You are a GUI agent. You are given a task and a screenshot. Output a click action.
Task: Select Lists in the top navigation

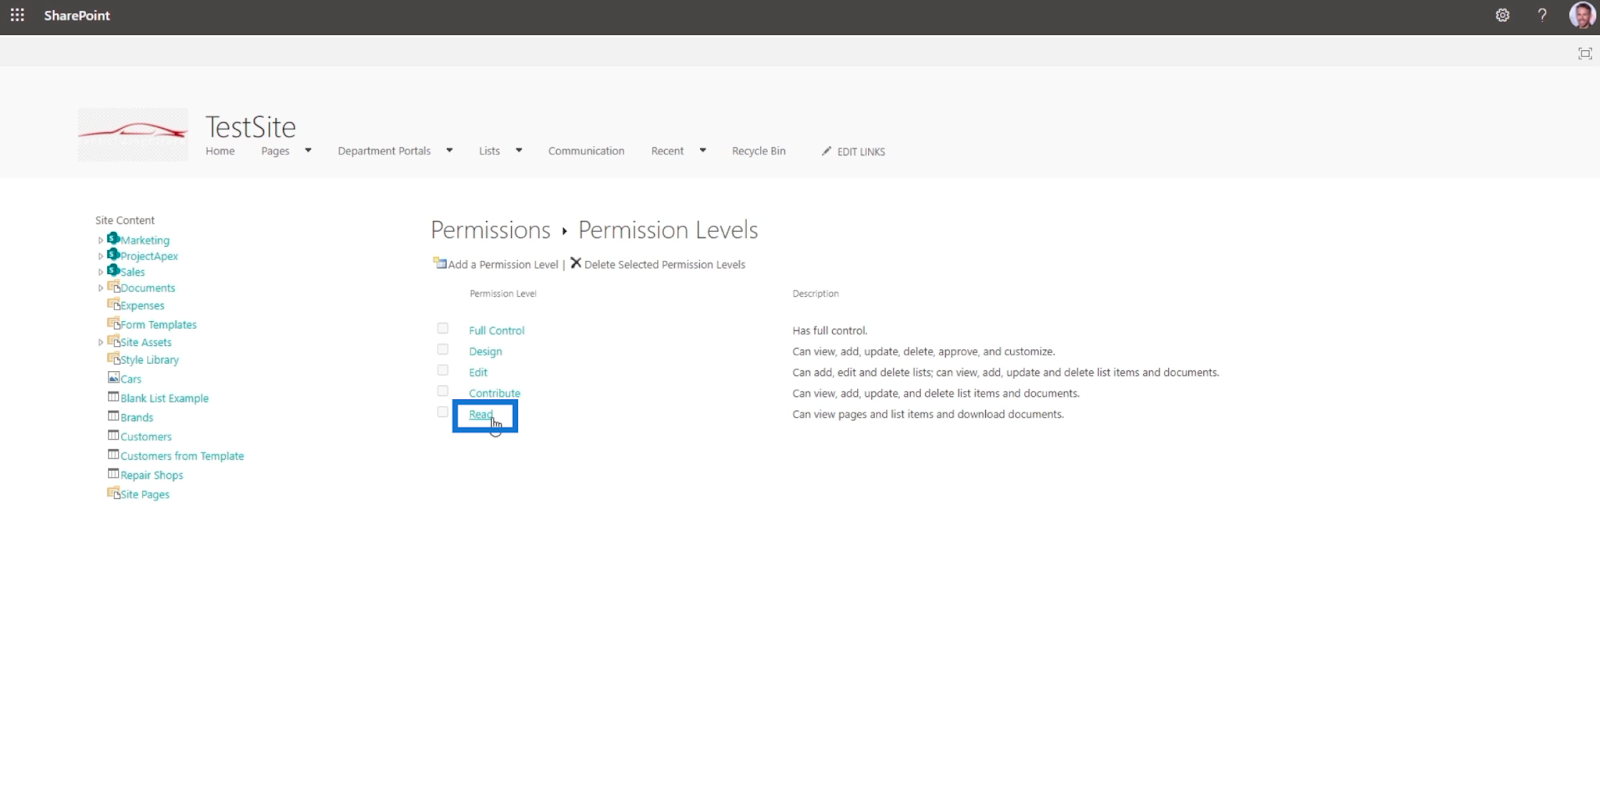point(489,151)
